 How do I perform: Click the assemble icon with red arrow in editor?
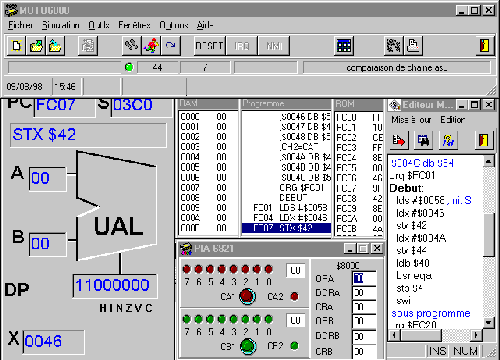(x=399, y=140)
